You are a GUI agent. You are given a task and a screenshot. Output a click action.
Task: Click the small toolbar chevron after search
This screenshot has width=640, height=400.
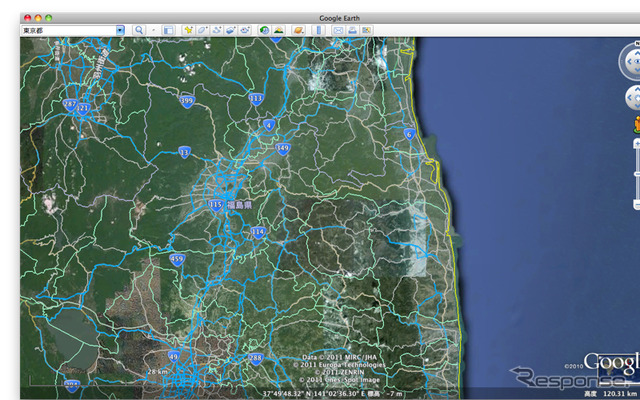click(153, 30)
